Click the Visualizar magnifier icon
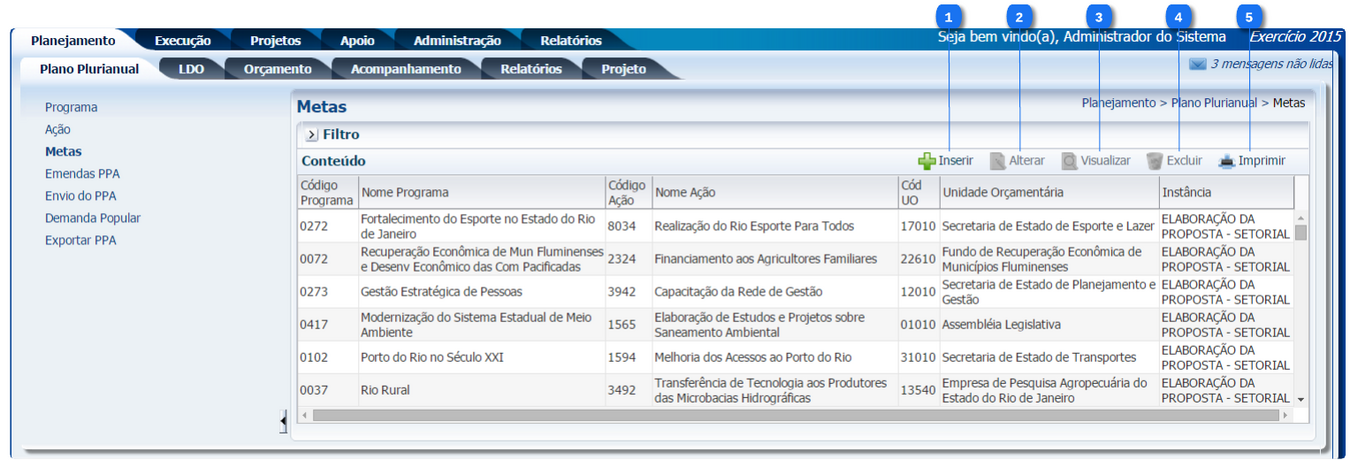Image resolution: width=1350 pixels, height=460 pixels. pyautogui.click(x=1070, y=161)
